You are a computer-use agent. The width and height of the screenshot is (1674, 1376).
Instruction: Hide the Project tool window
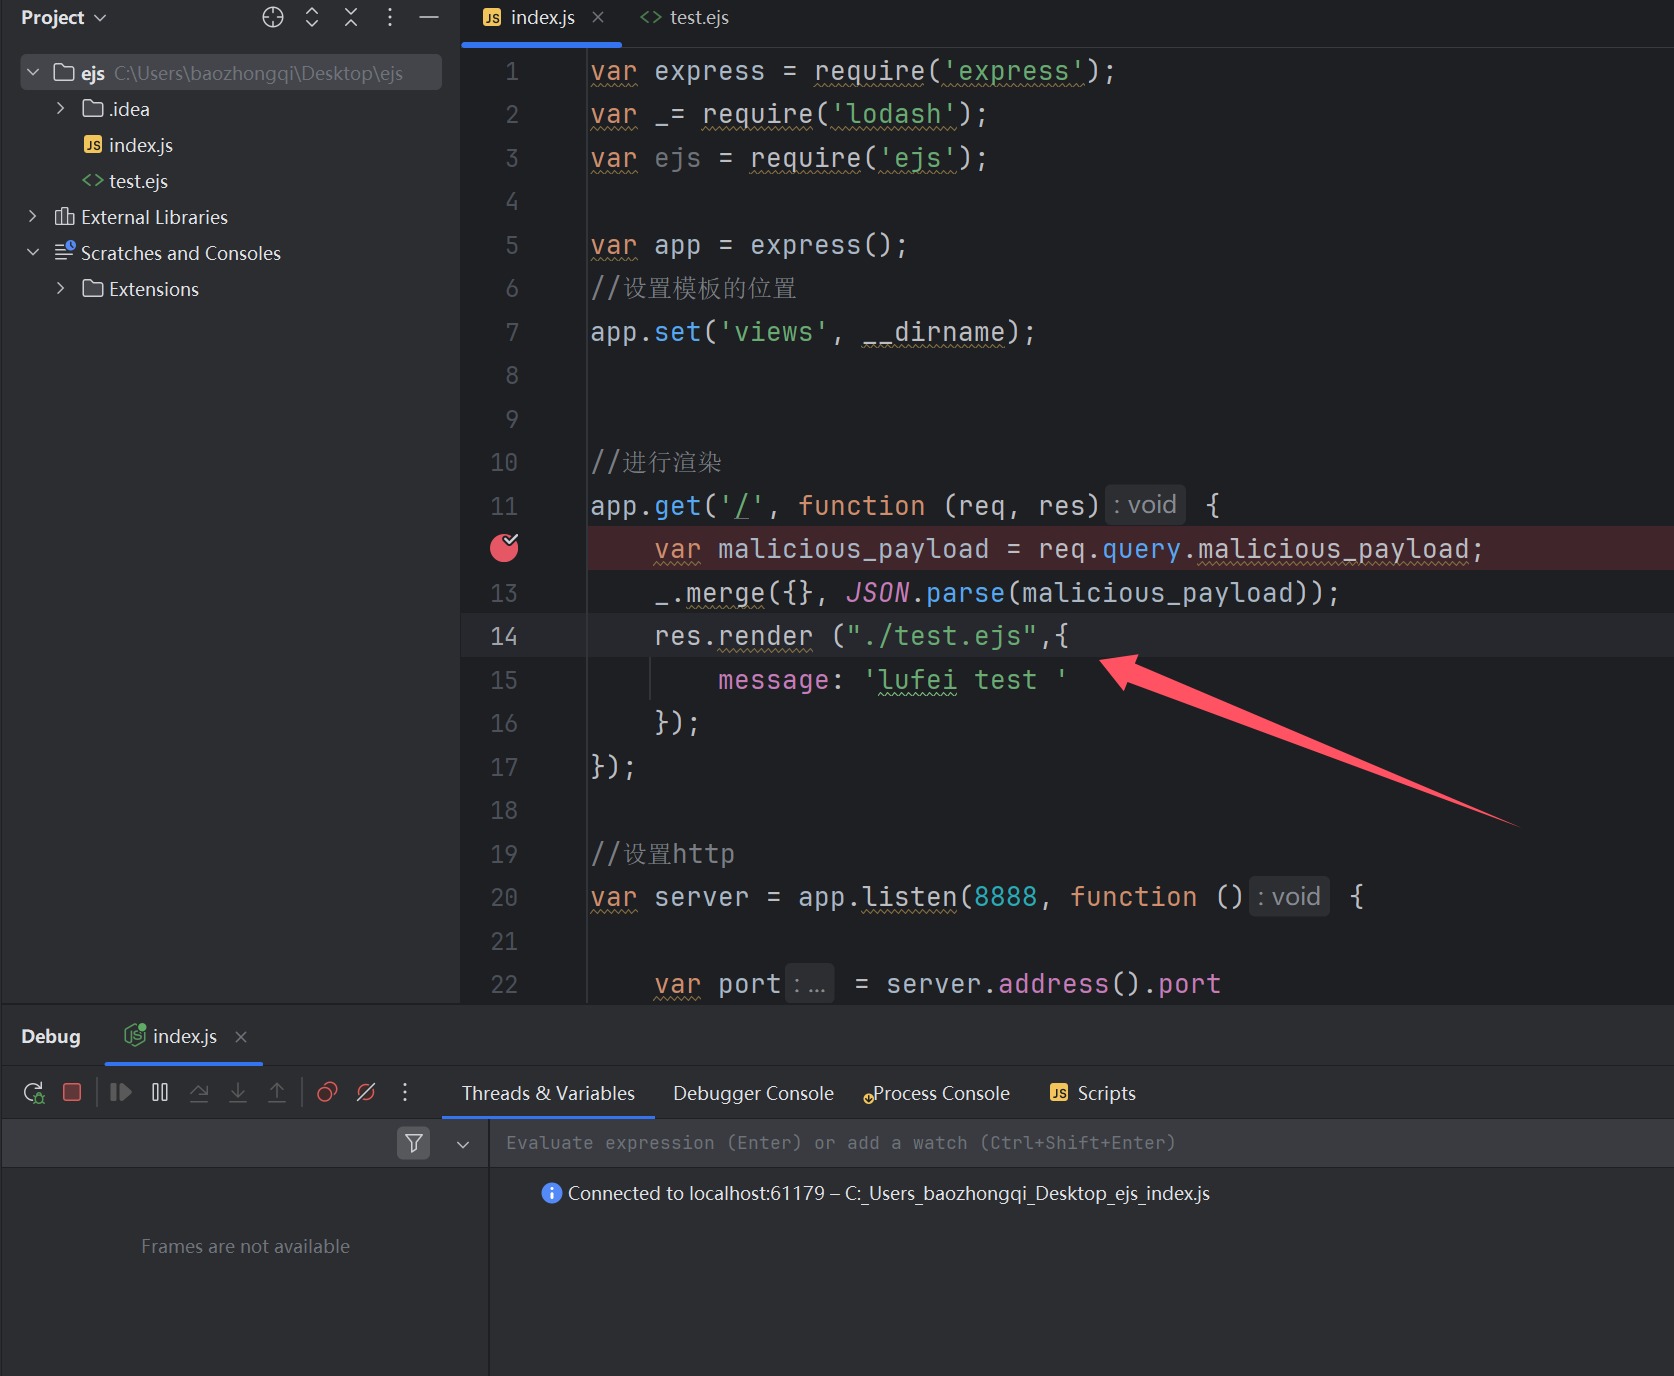(429, 17)
